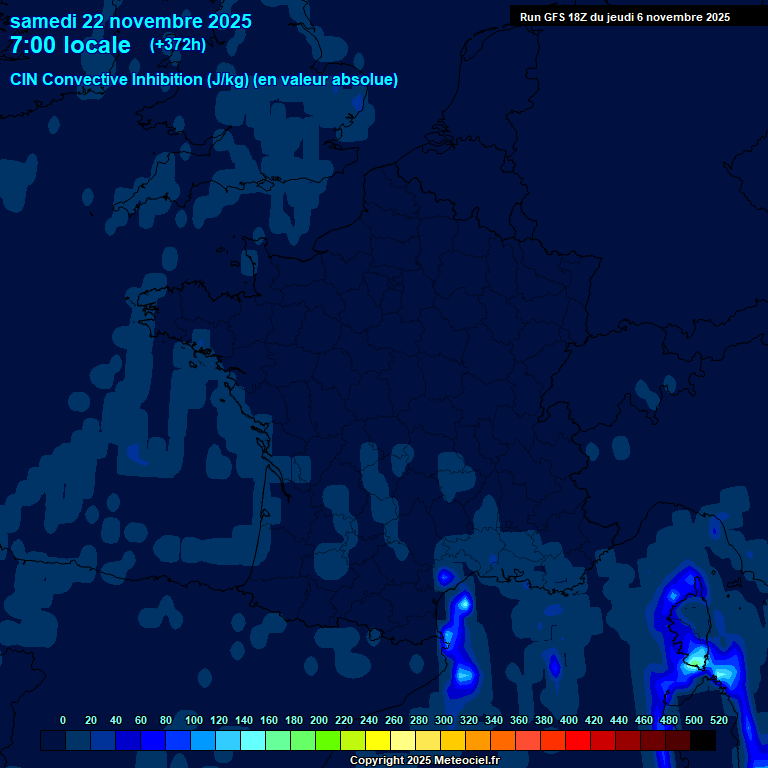768x768 pixels.
Task: Click the black swatch at scale end
Action: [x=703, y=741]
